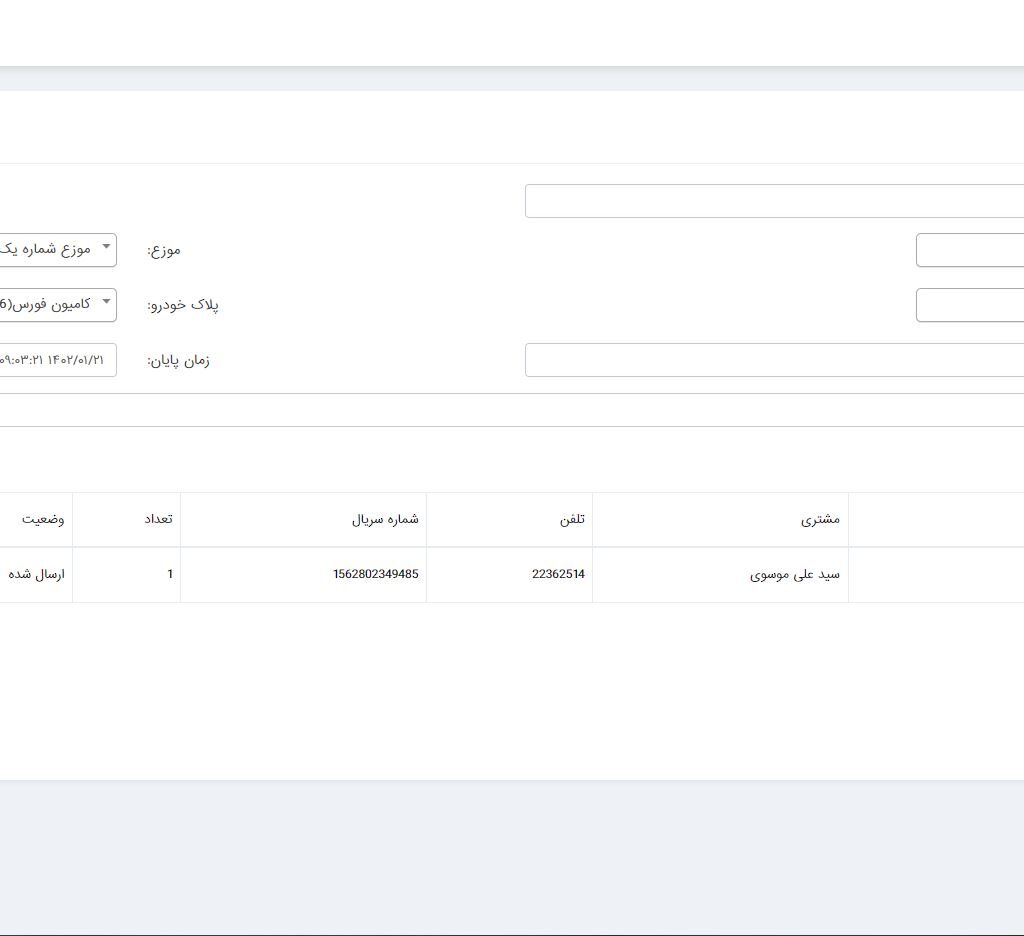The image size is (1024, 936).
Task: Click the ارسال شده status cell
Action: point(37,575)
